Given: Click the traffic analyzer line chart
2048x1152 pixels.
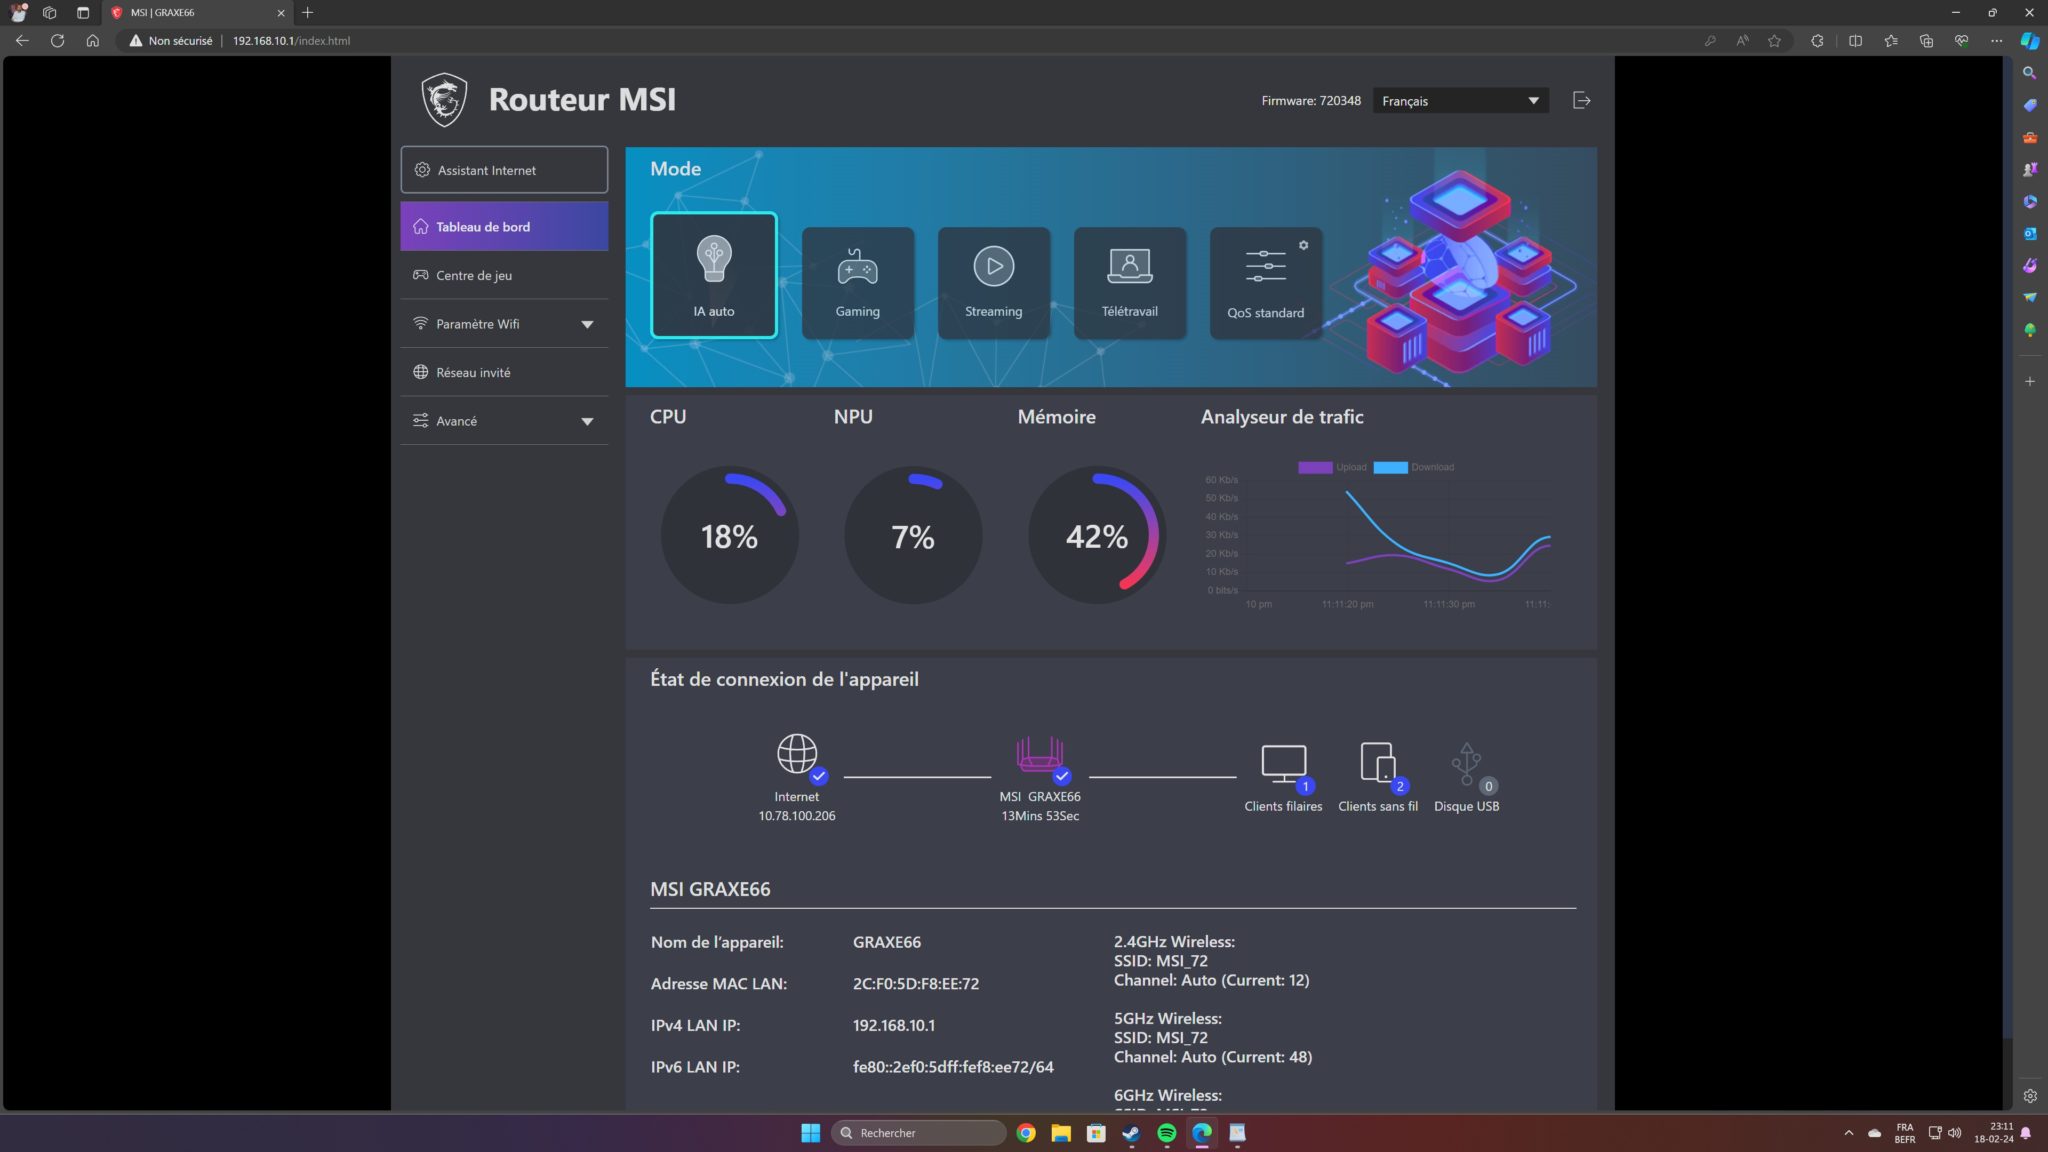Looking at the screenshot, I should point(1379,537).
